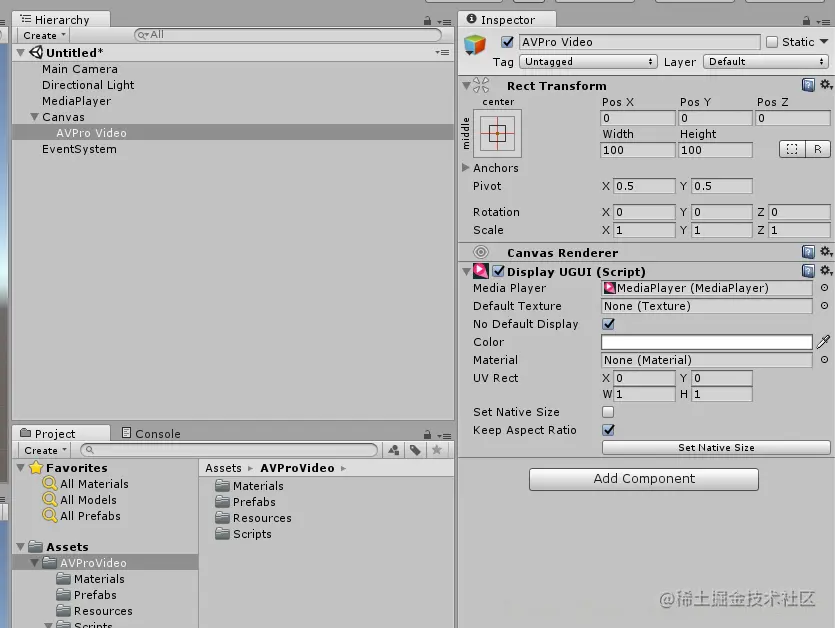This screenshot has width=835, height=628.
Task: Open Project panel options menu
Action: 444,436
